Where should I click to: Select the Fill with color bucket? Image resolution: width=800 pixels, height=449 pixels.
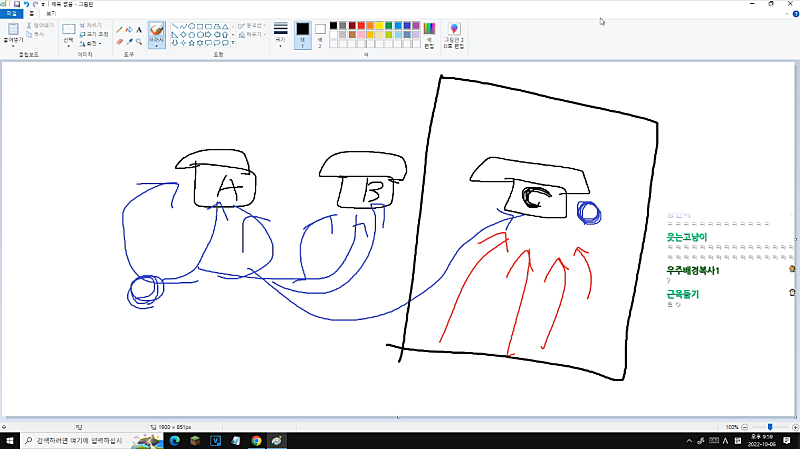click(x=129, y=30)
